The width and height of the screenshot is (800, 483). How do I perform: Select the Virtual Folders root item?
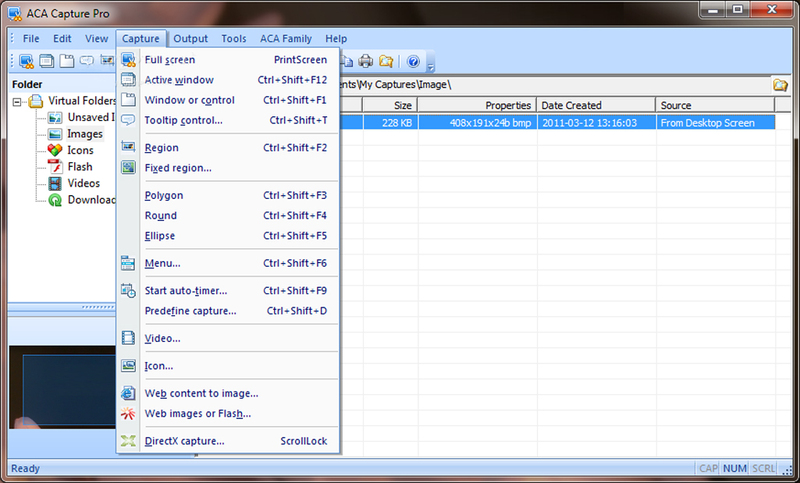pyautogui.click(x=82, y=100)
